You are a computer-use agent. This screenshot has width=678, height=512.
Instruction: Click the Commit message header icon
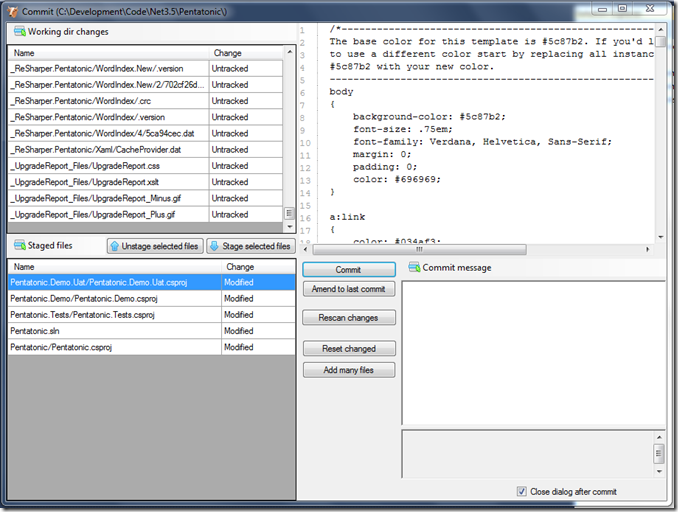tap(414, 267)
